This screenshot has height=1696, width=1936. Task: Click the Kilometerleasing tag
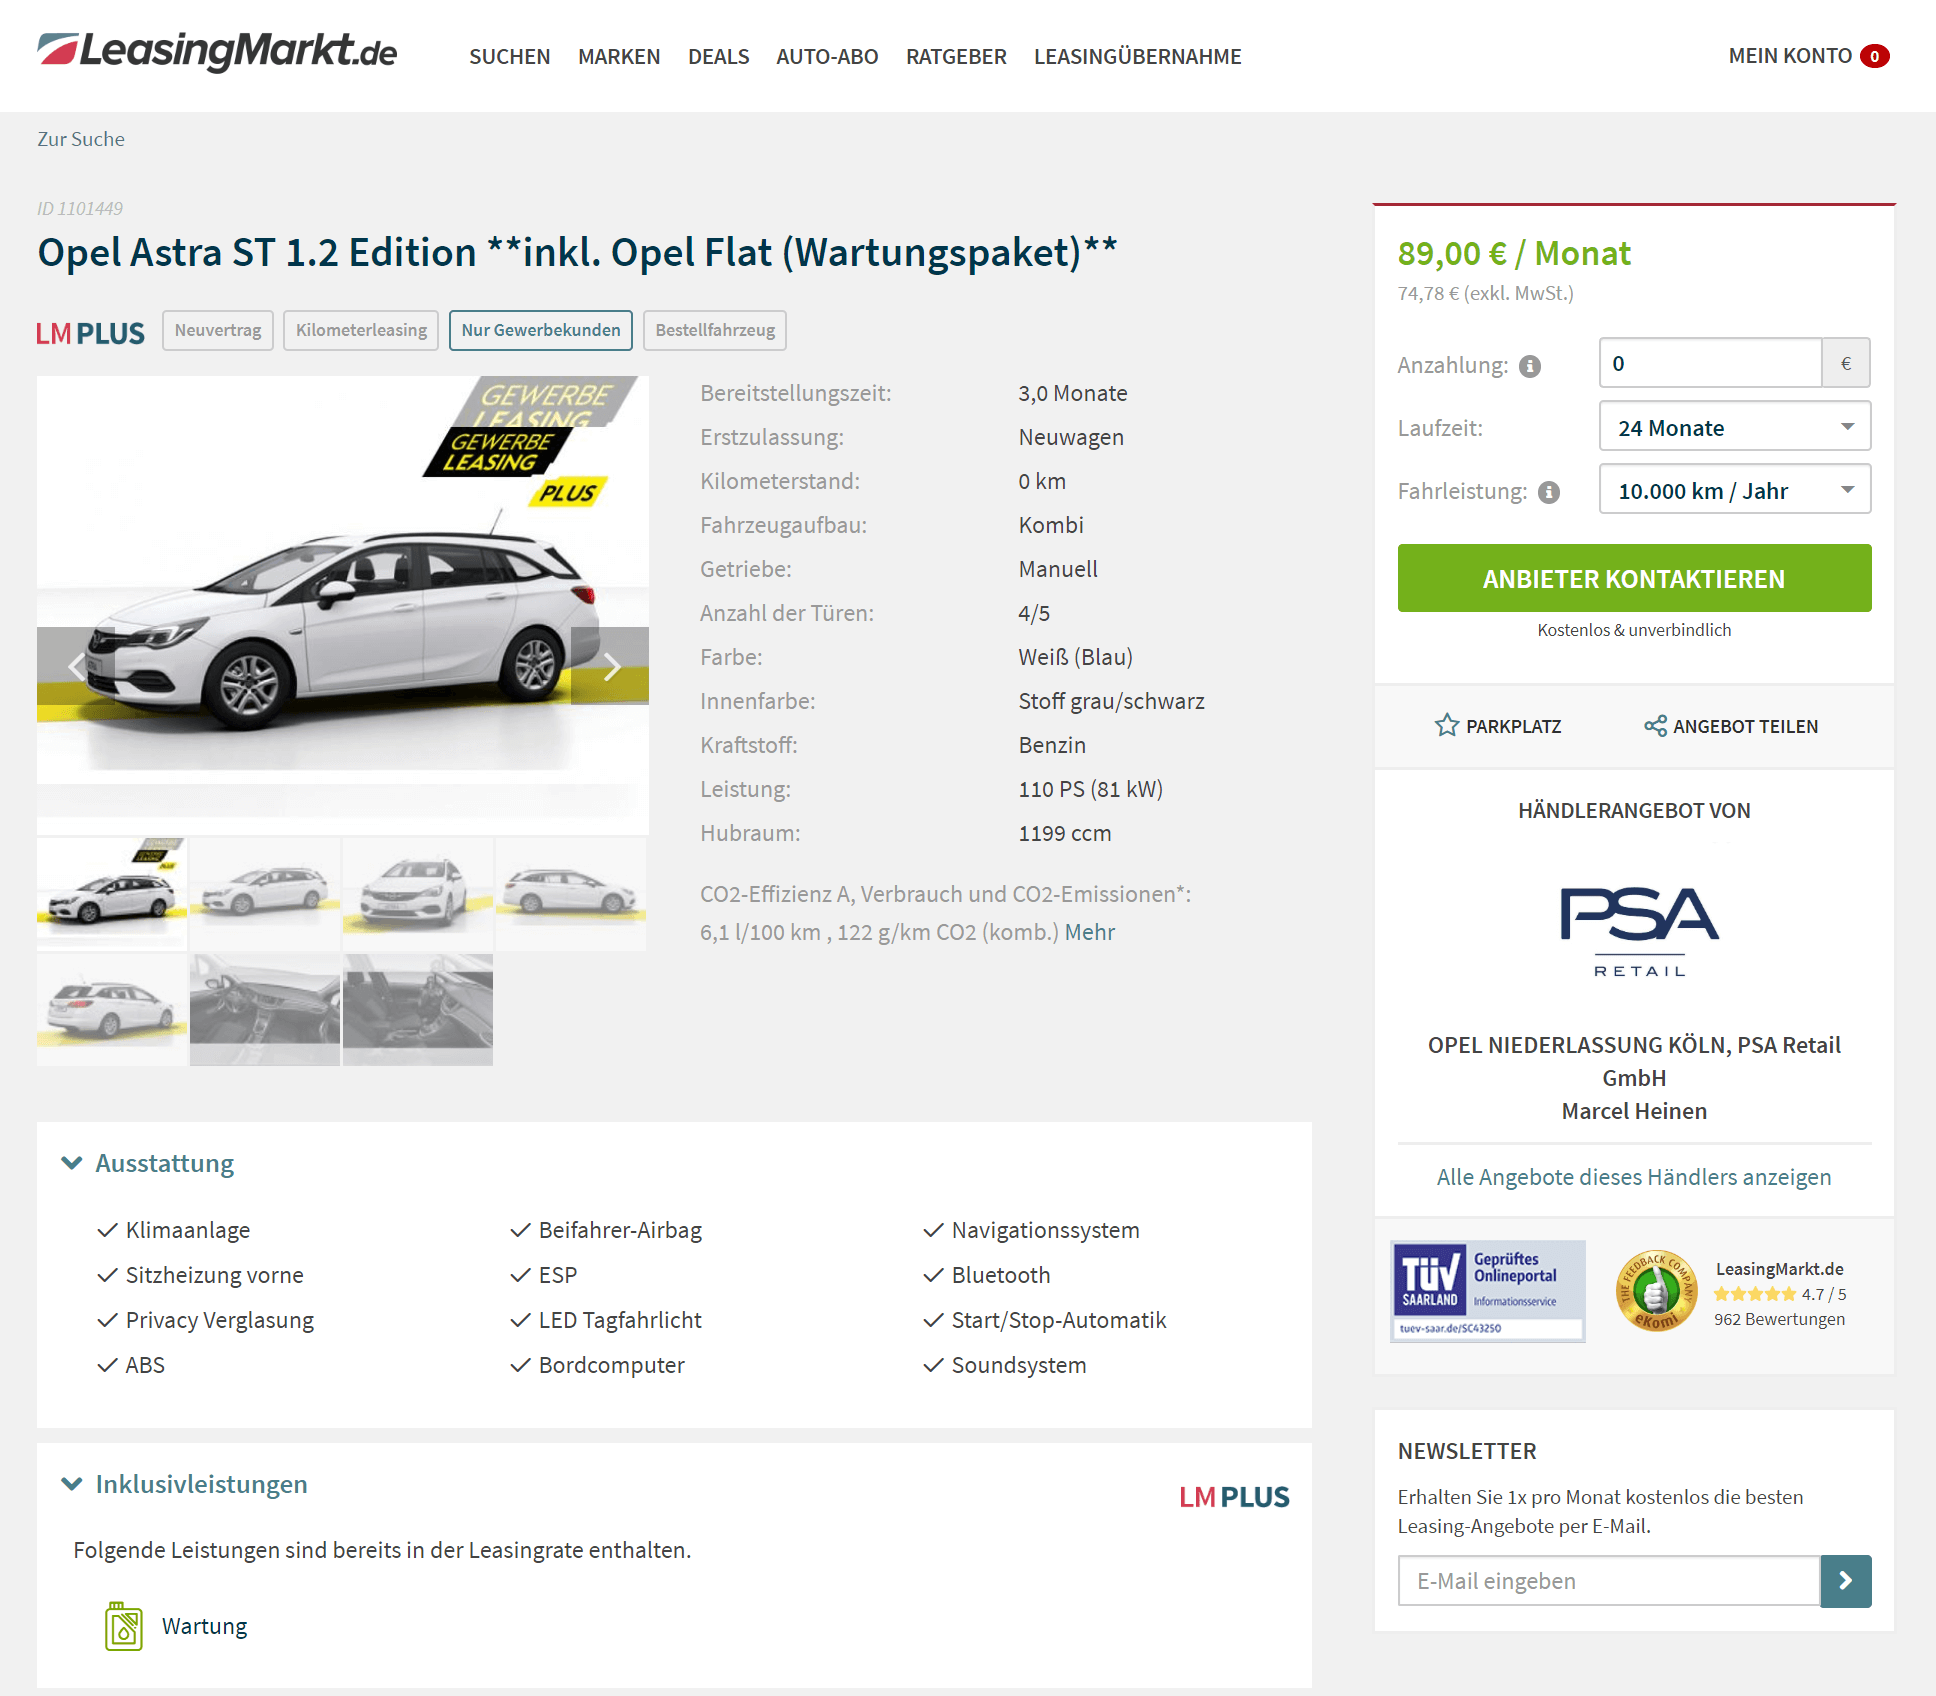[x=361, y=330]
